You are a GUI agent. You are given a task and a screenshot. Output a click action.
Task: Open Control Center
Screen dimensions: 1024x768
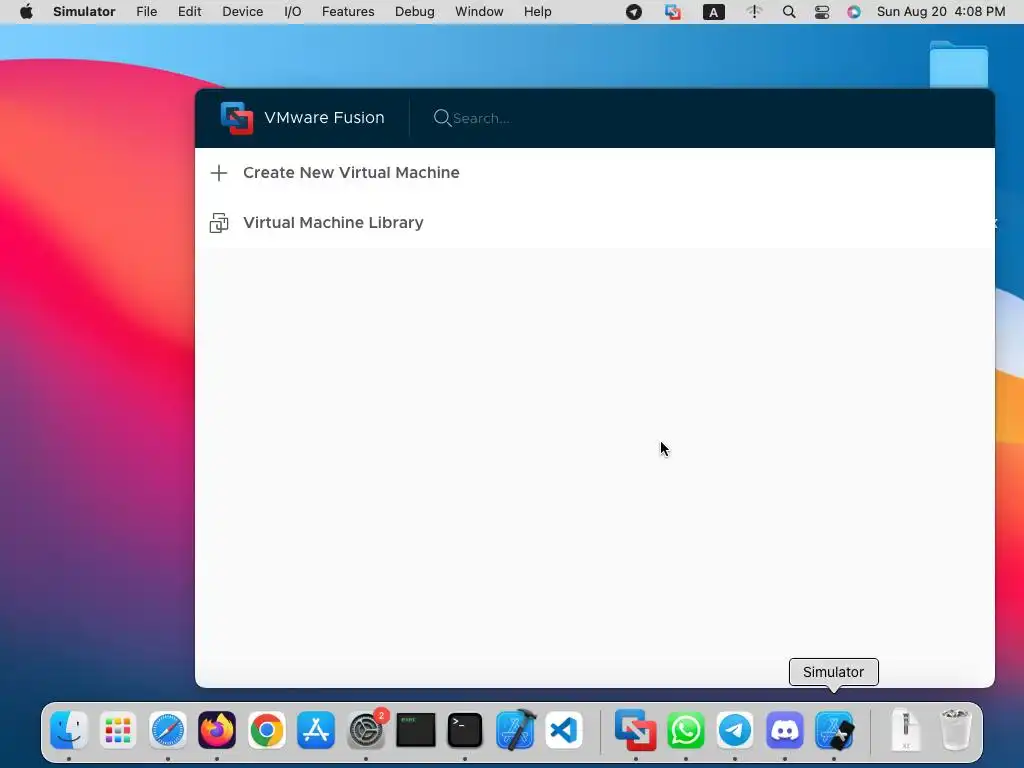point(822,12)
